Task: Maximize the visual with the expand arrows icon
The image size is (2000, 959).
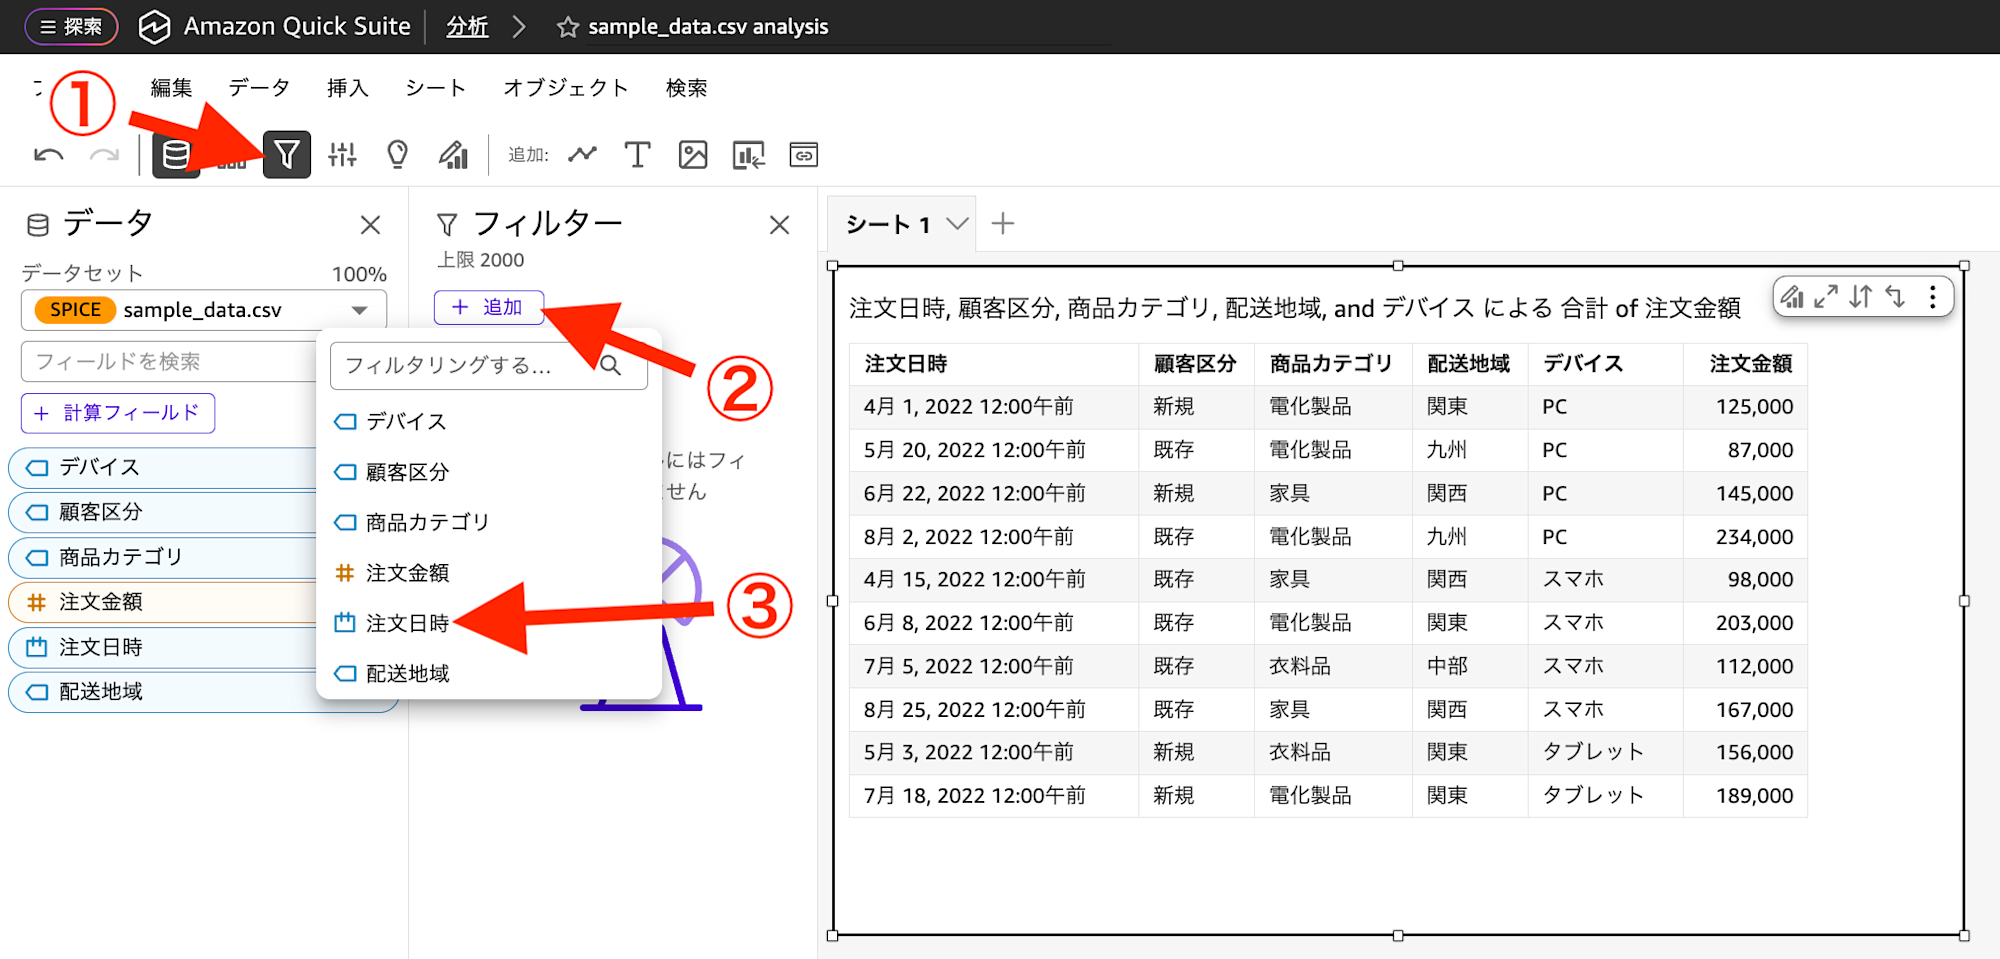Action: click(1827, 296)
